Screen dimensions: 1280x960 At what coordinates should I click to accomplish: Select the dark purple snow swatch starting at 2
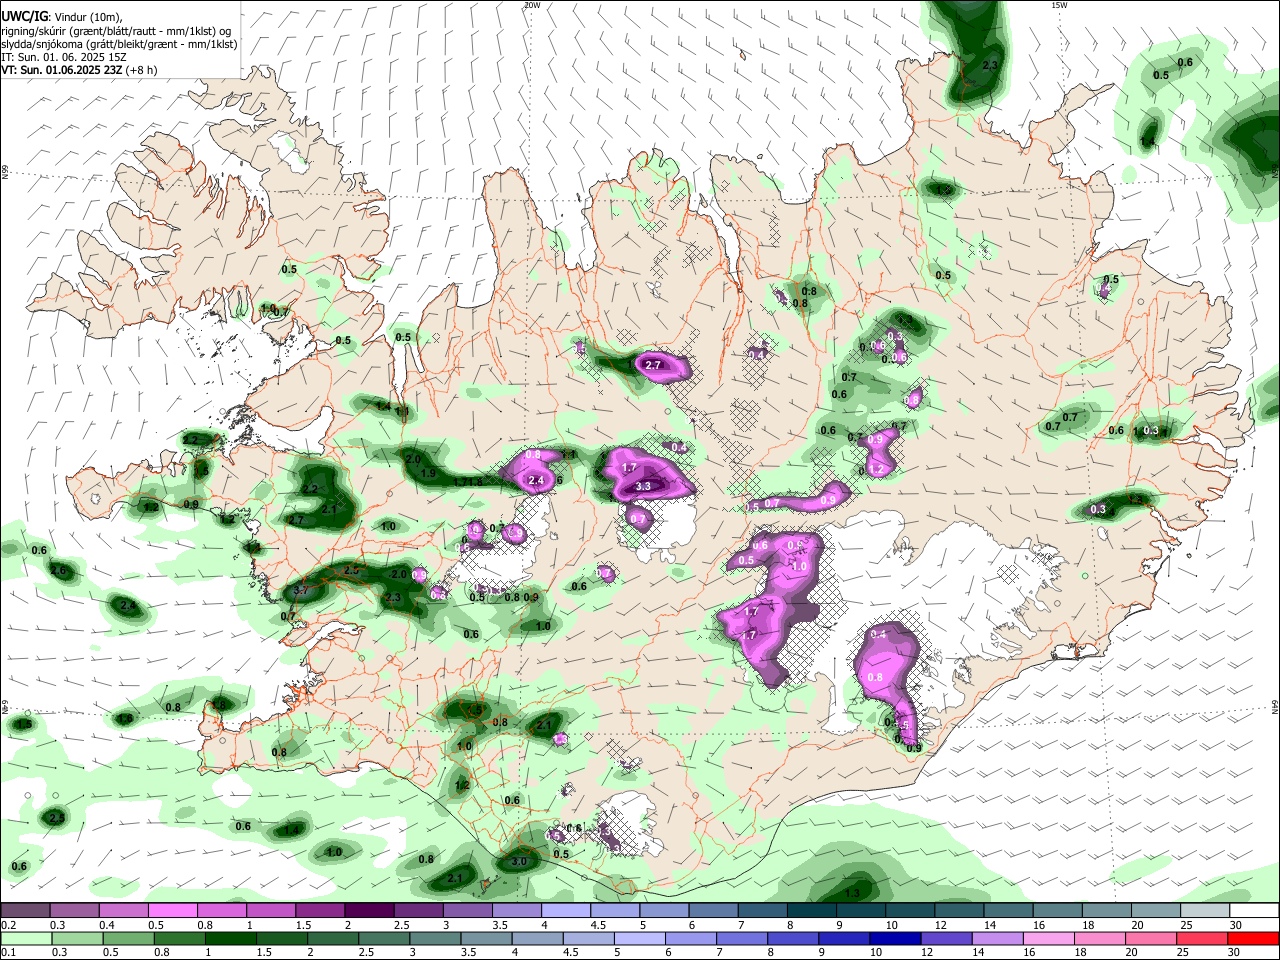(x=368, y=910)
